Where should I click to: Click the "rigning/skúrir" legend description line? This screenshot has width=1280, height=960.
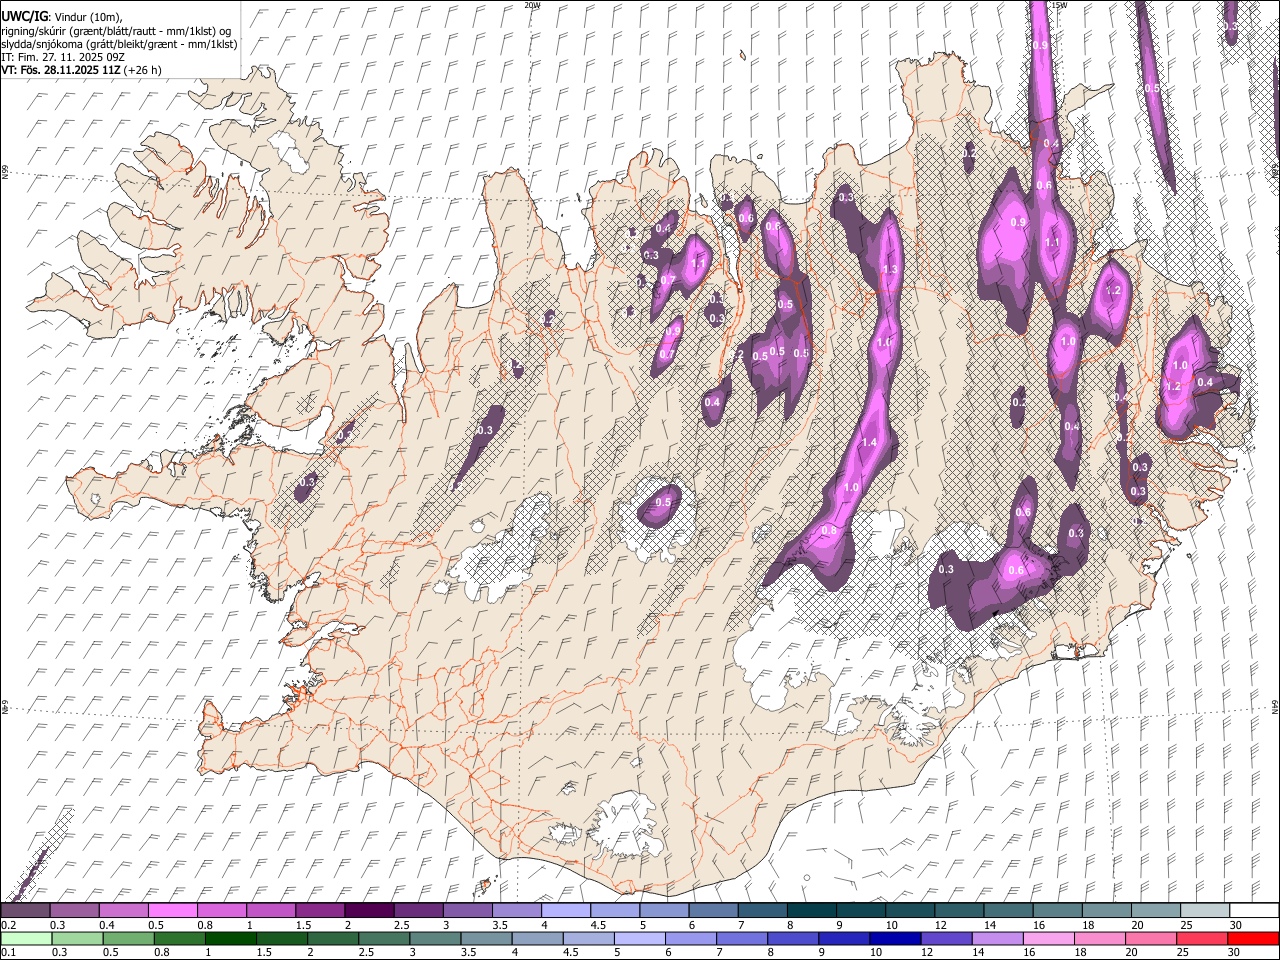pyautogui.click(x=117, y=30)
